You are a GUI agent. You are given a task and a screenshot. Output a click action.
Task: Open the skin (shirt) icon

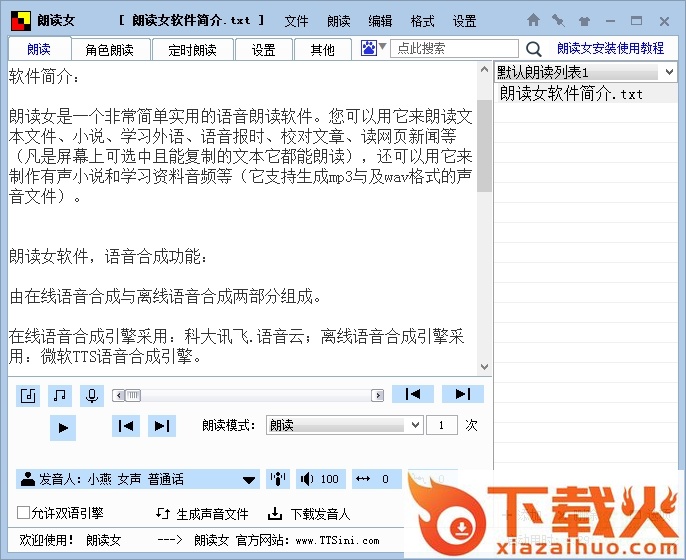pos(584,21)
